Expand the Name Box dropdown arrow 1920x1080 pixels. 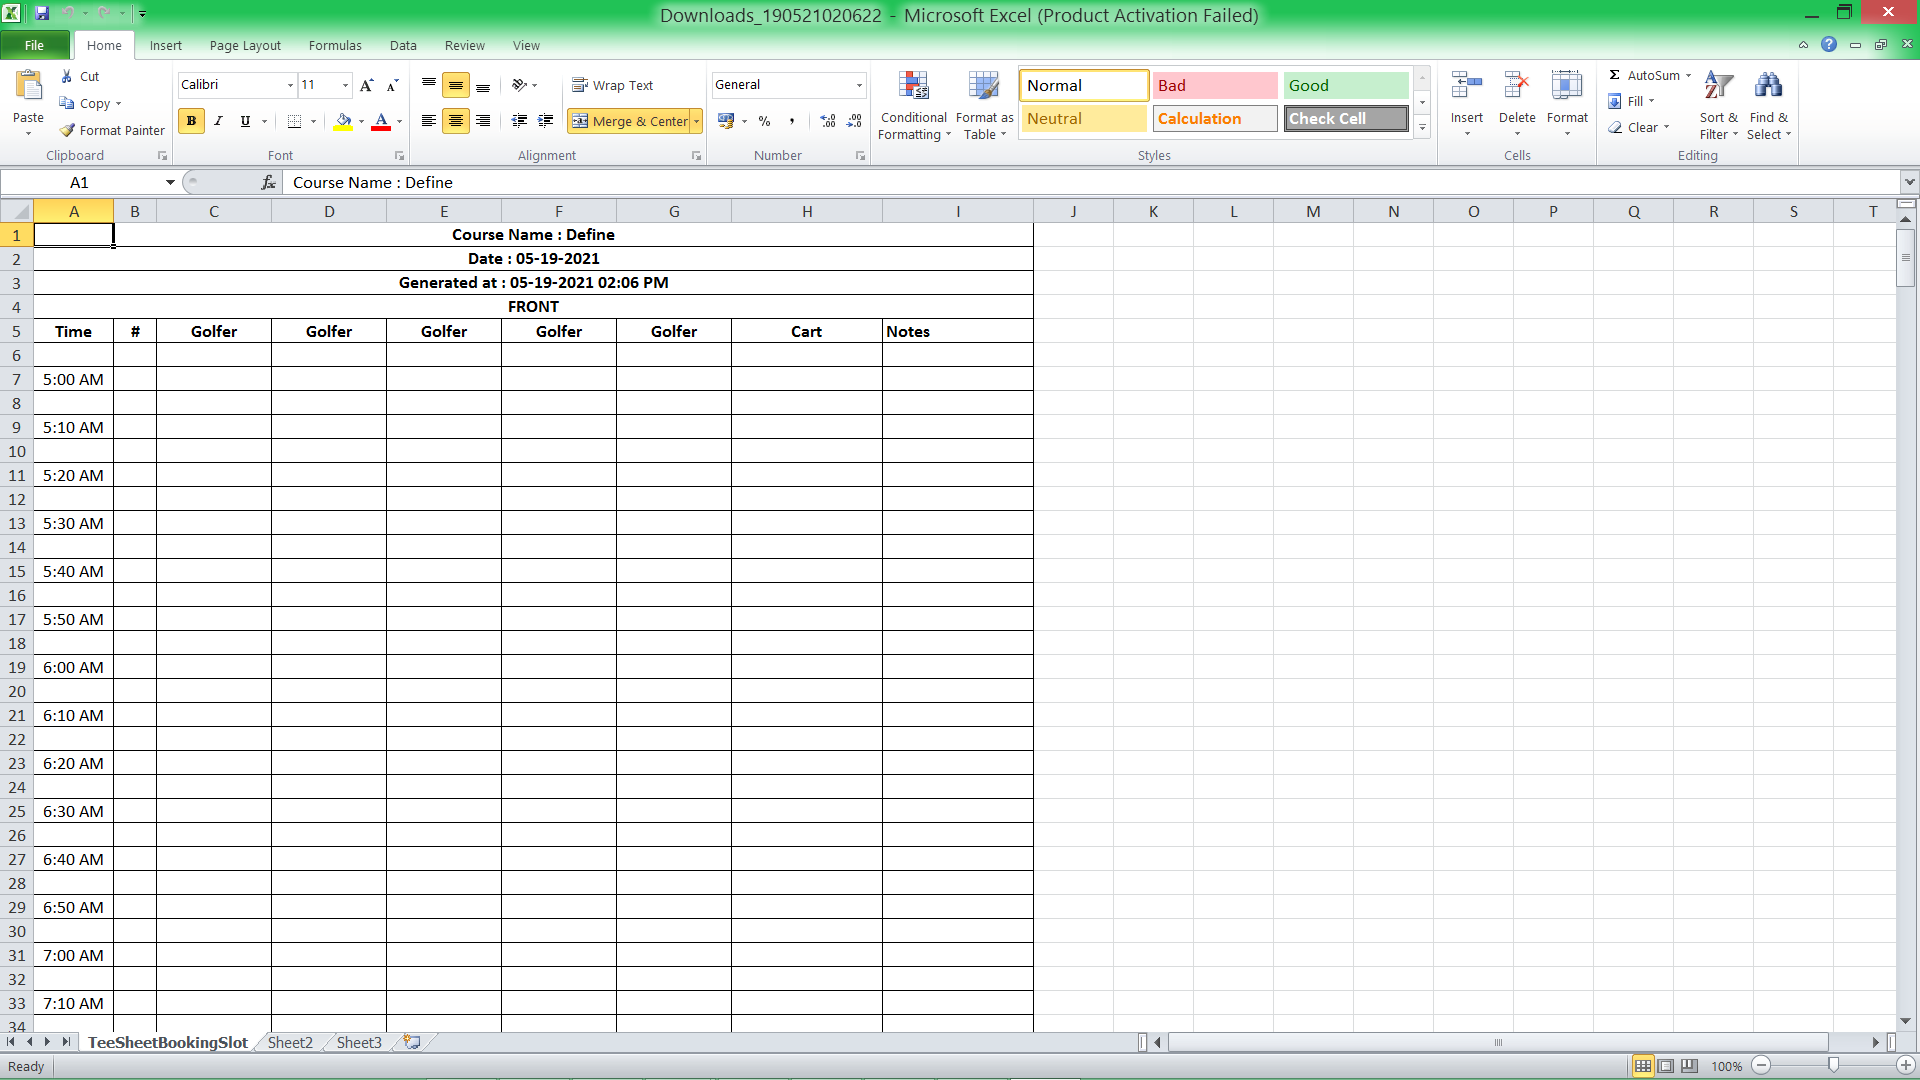tap(170, 182)
